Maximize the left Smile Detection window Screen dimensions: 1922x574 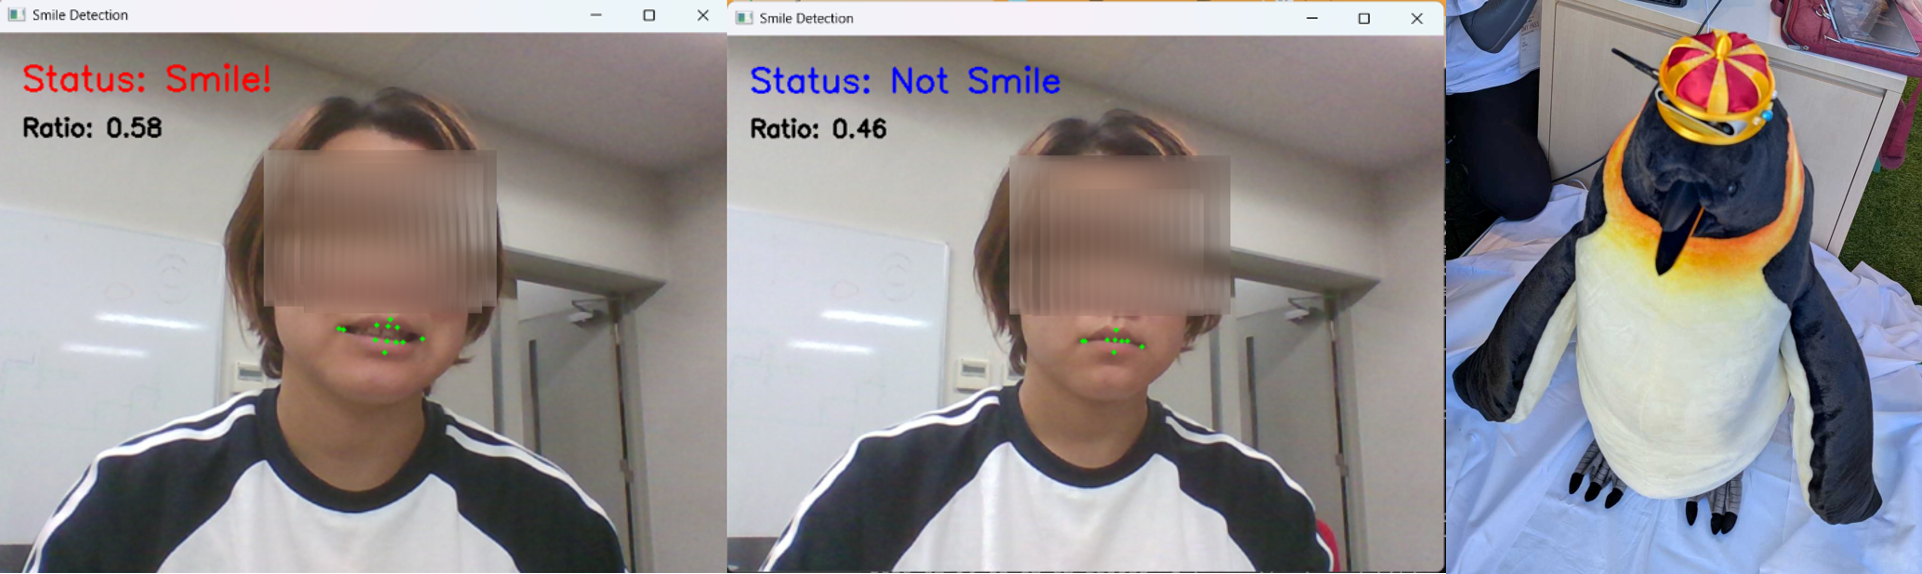click(649, 15)
